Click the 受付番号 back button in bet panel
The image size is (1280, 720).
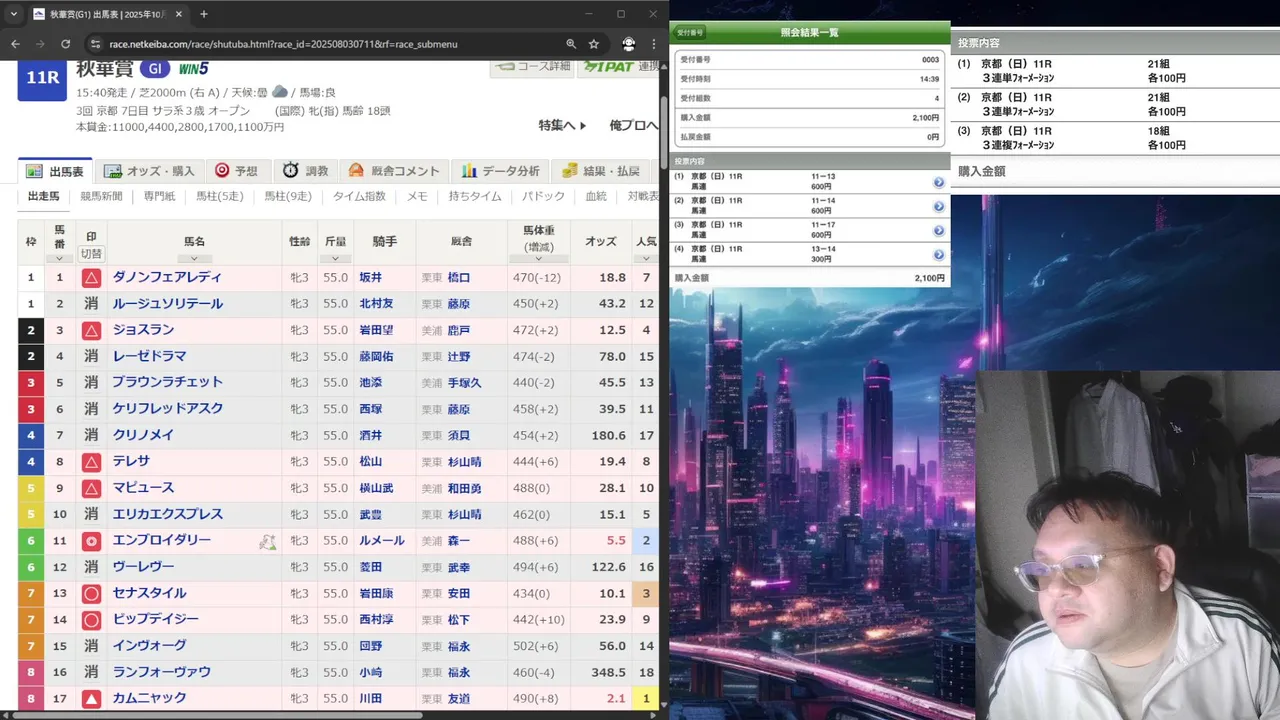(x=690, y=33)
